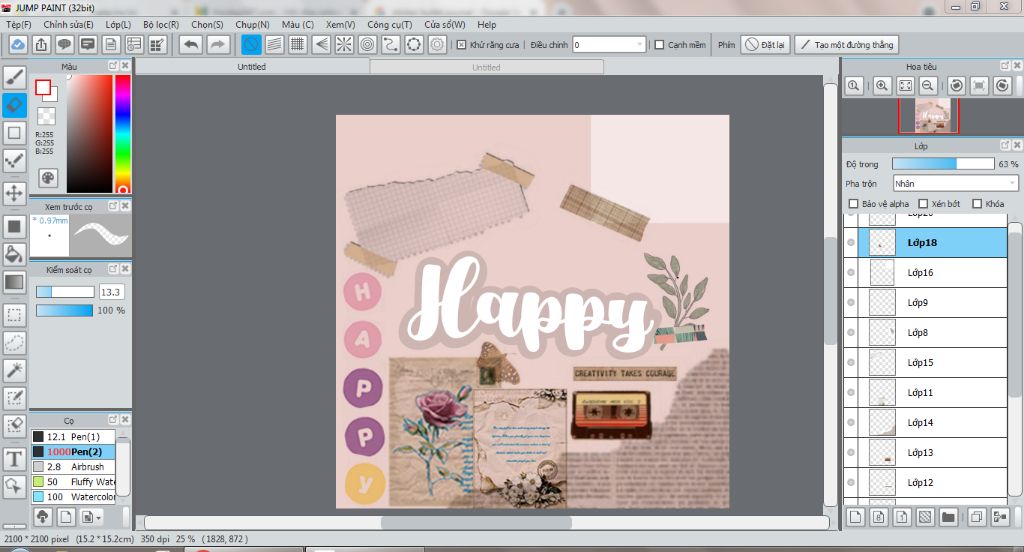Enable vanishing point snap
Viewport: 1024px width, 552px height.
tap(321, 44)
